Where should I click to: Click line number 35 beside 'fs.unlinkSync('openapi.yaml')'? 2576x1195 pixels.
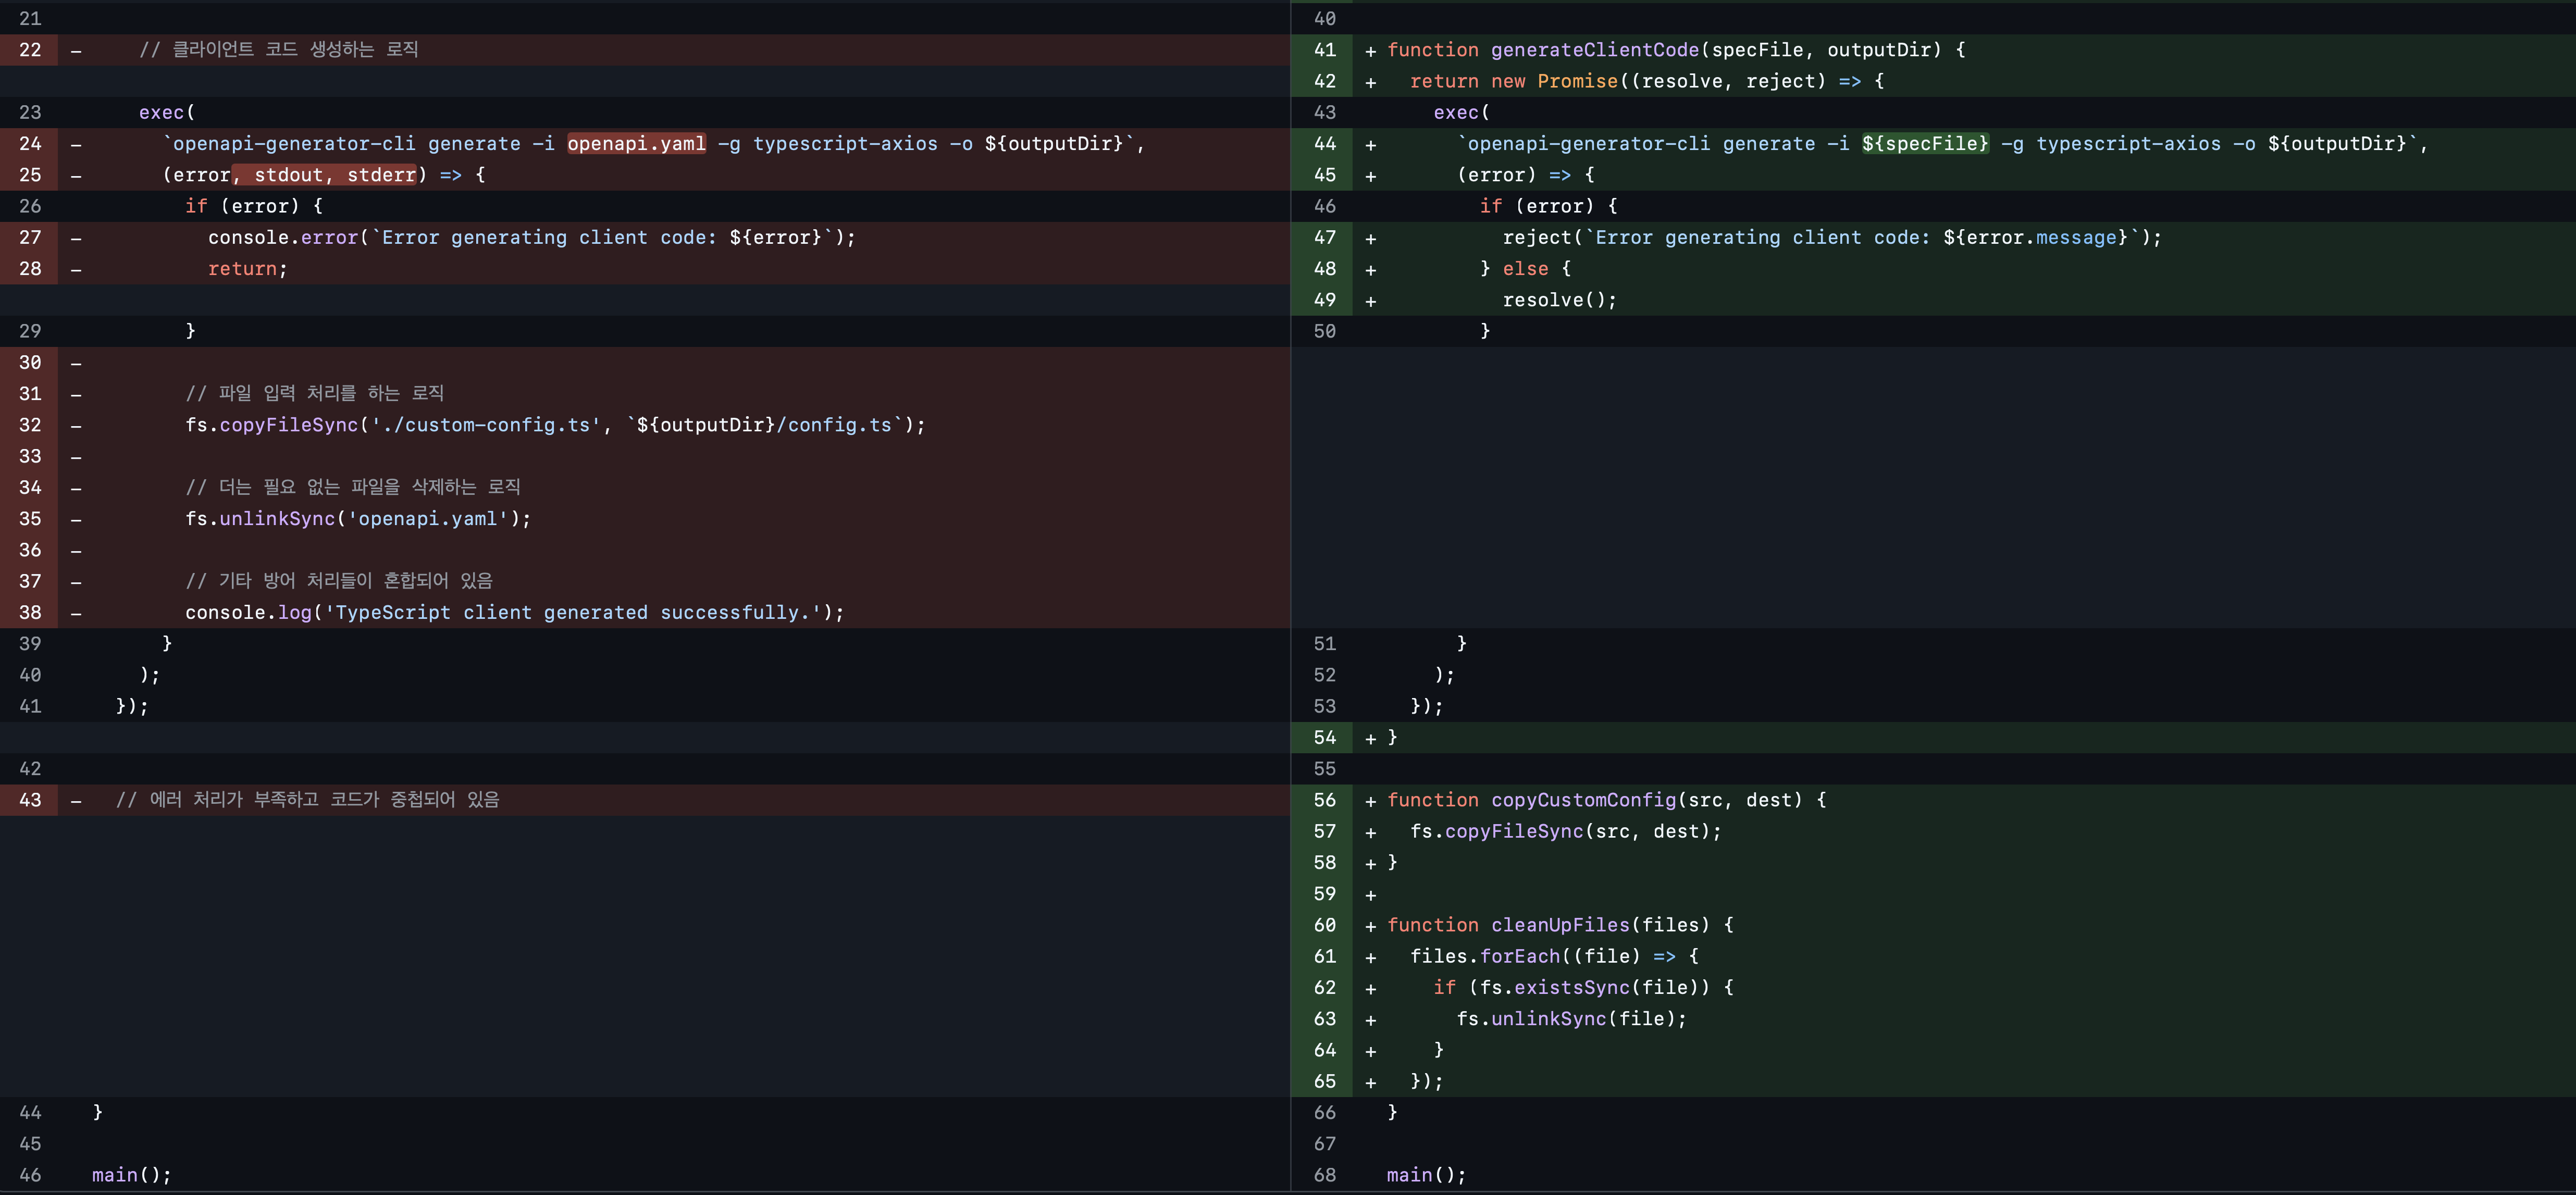30,519
